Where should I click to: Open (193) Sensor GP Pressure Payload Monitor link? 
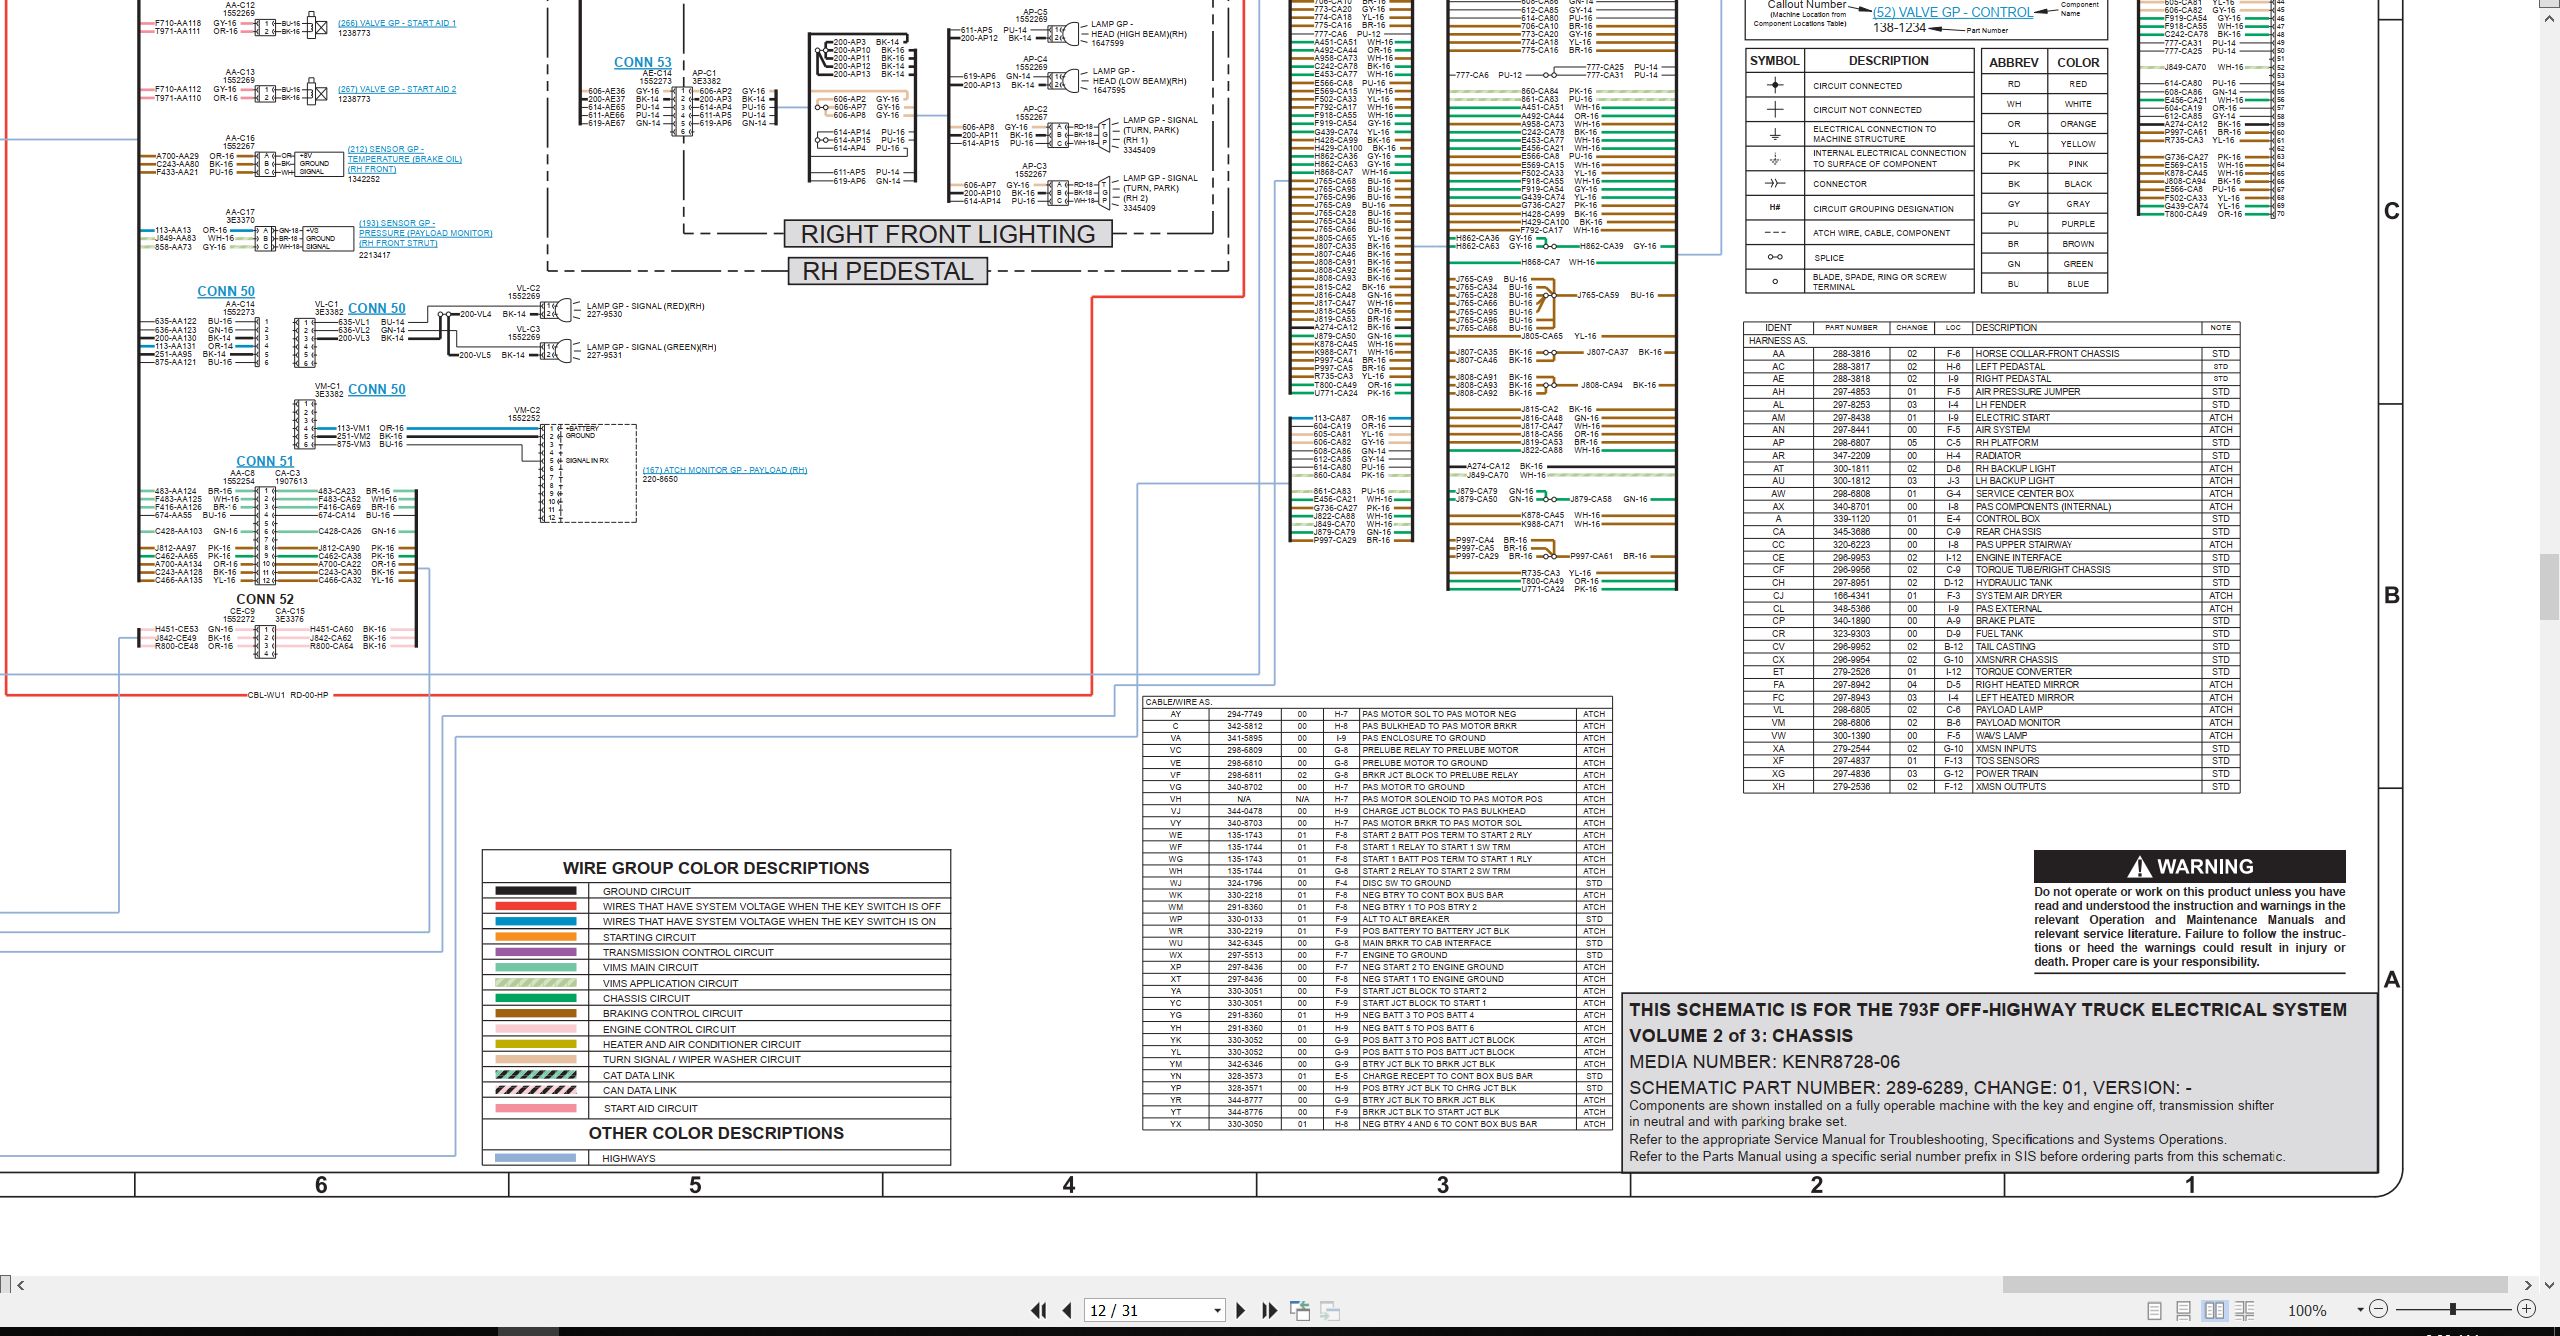[425, 233]
